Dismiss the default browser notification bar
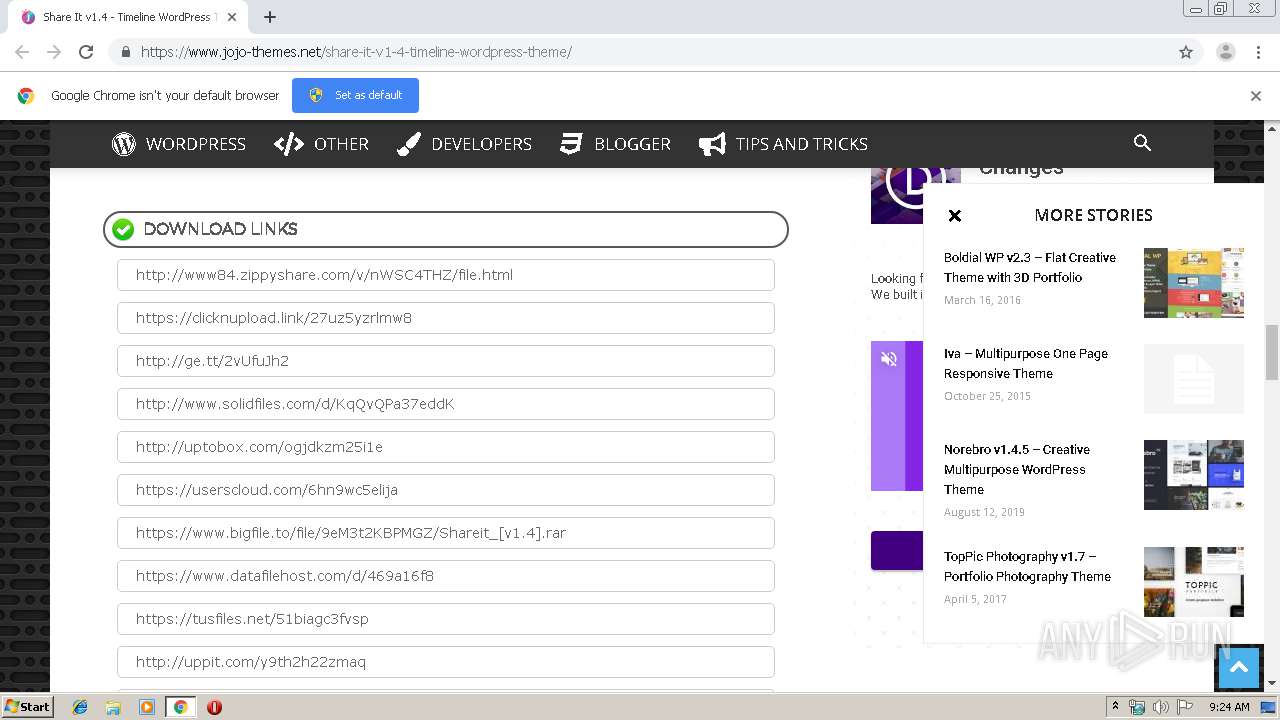The height and width of the screenshot is (720, 1280). point(1256,96)
